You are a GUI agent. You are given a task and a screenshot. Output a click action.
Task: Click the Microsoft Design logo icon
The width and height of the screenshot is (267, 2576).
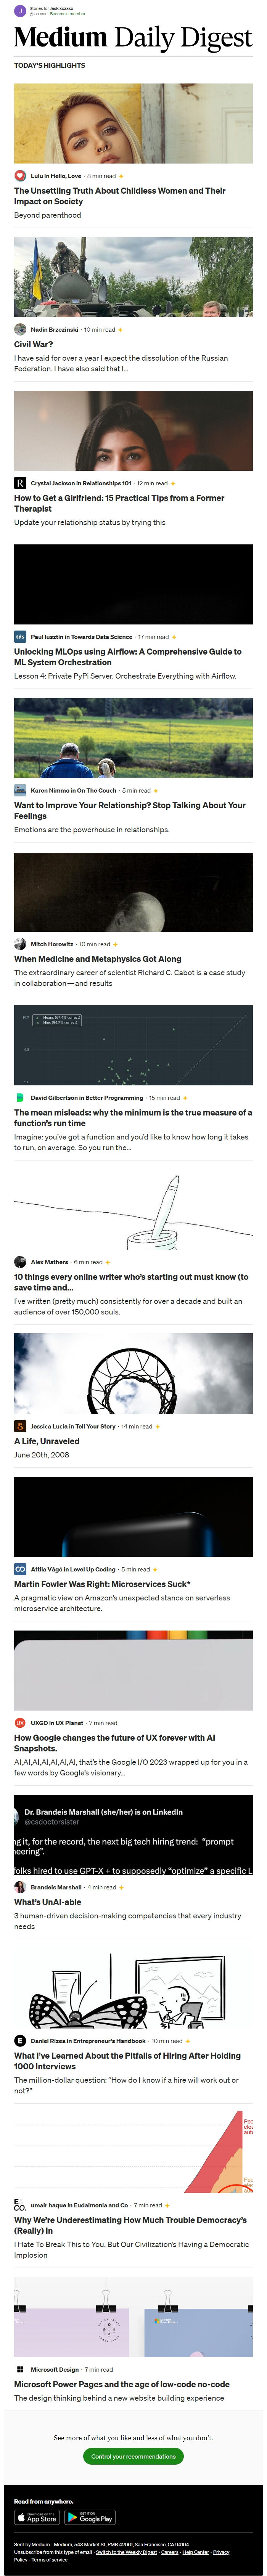20,2369
